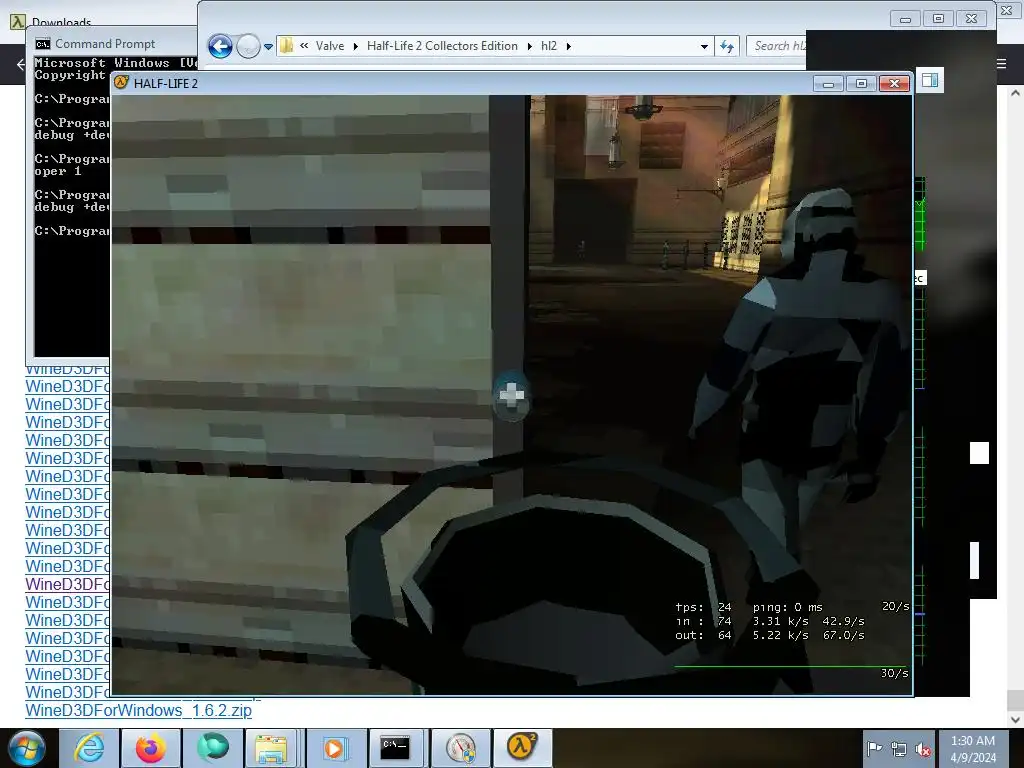Open Command Prompt window system menu icon

[x=42, y=44]
